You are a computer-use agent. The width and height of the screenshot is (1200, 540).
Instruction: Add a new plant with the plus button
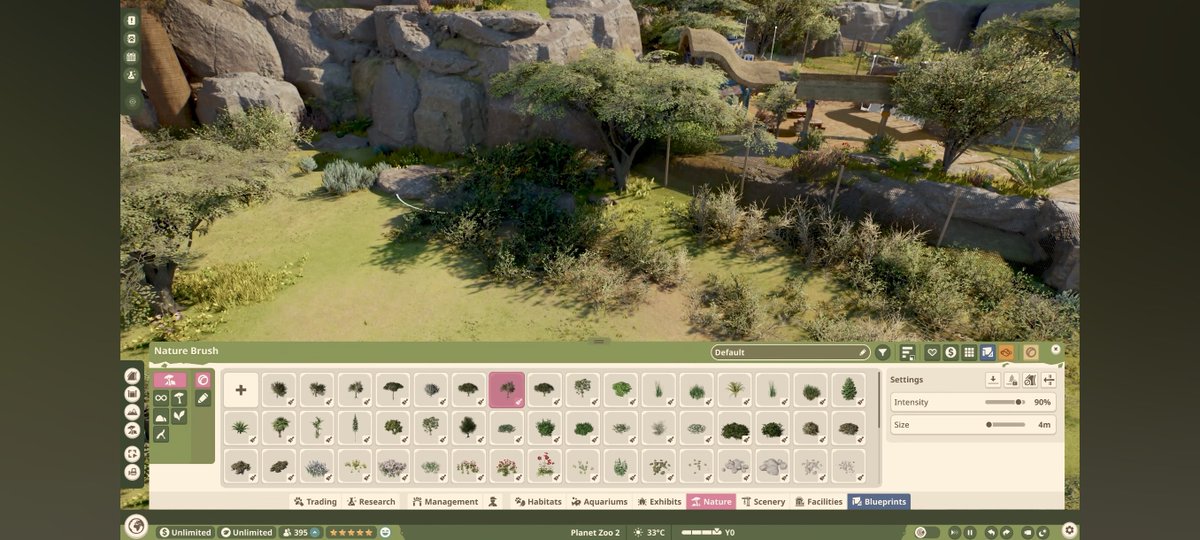pyautogui.click(x=241, y=390)
